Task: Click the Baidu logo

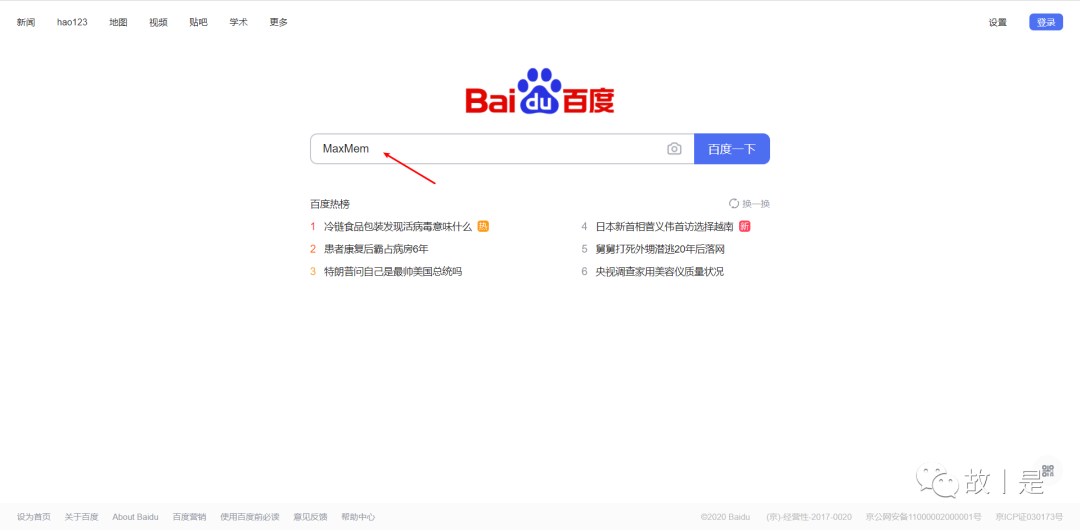Action: pyautogui.click(x=539, y=91)
